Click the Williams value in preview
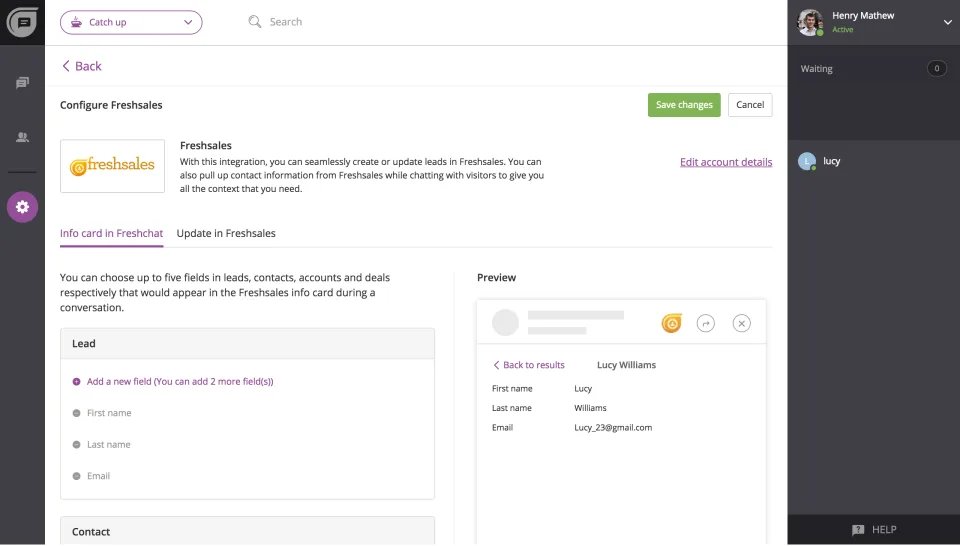 click(x=590, y=408)
